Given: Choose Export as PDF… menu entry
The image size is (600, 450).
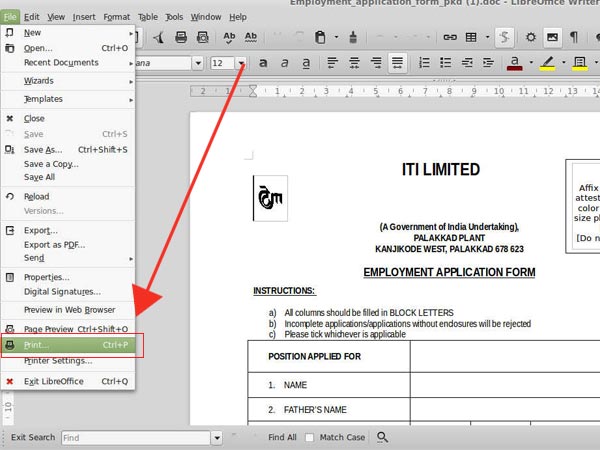Looking at the screenshot, I should point(68,245).
